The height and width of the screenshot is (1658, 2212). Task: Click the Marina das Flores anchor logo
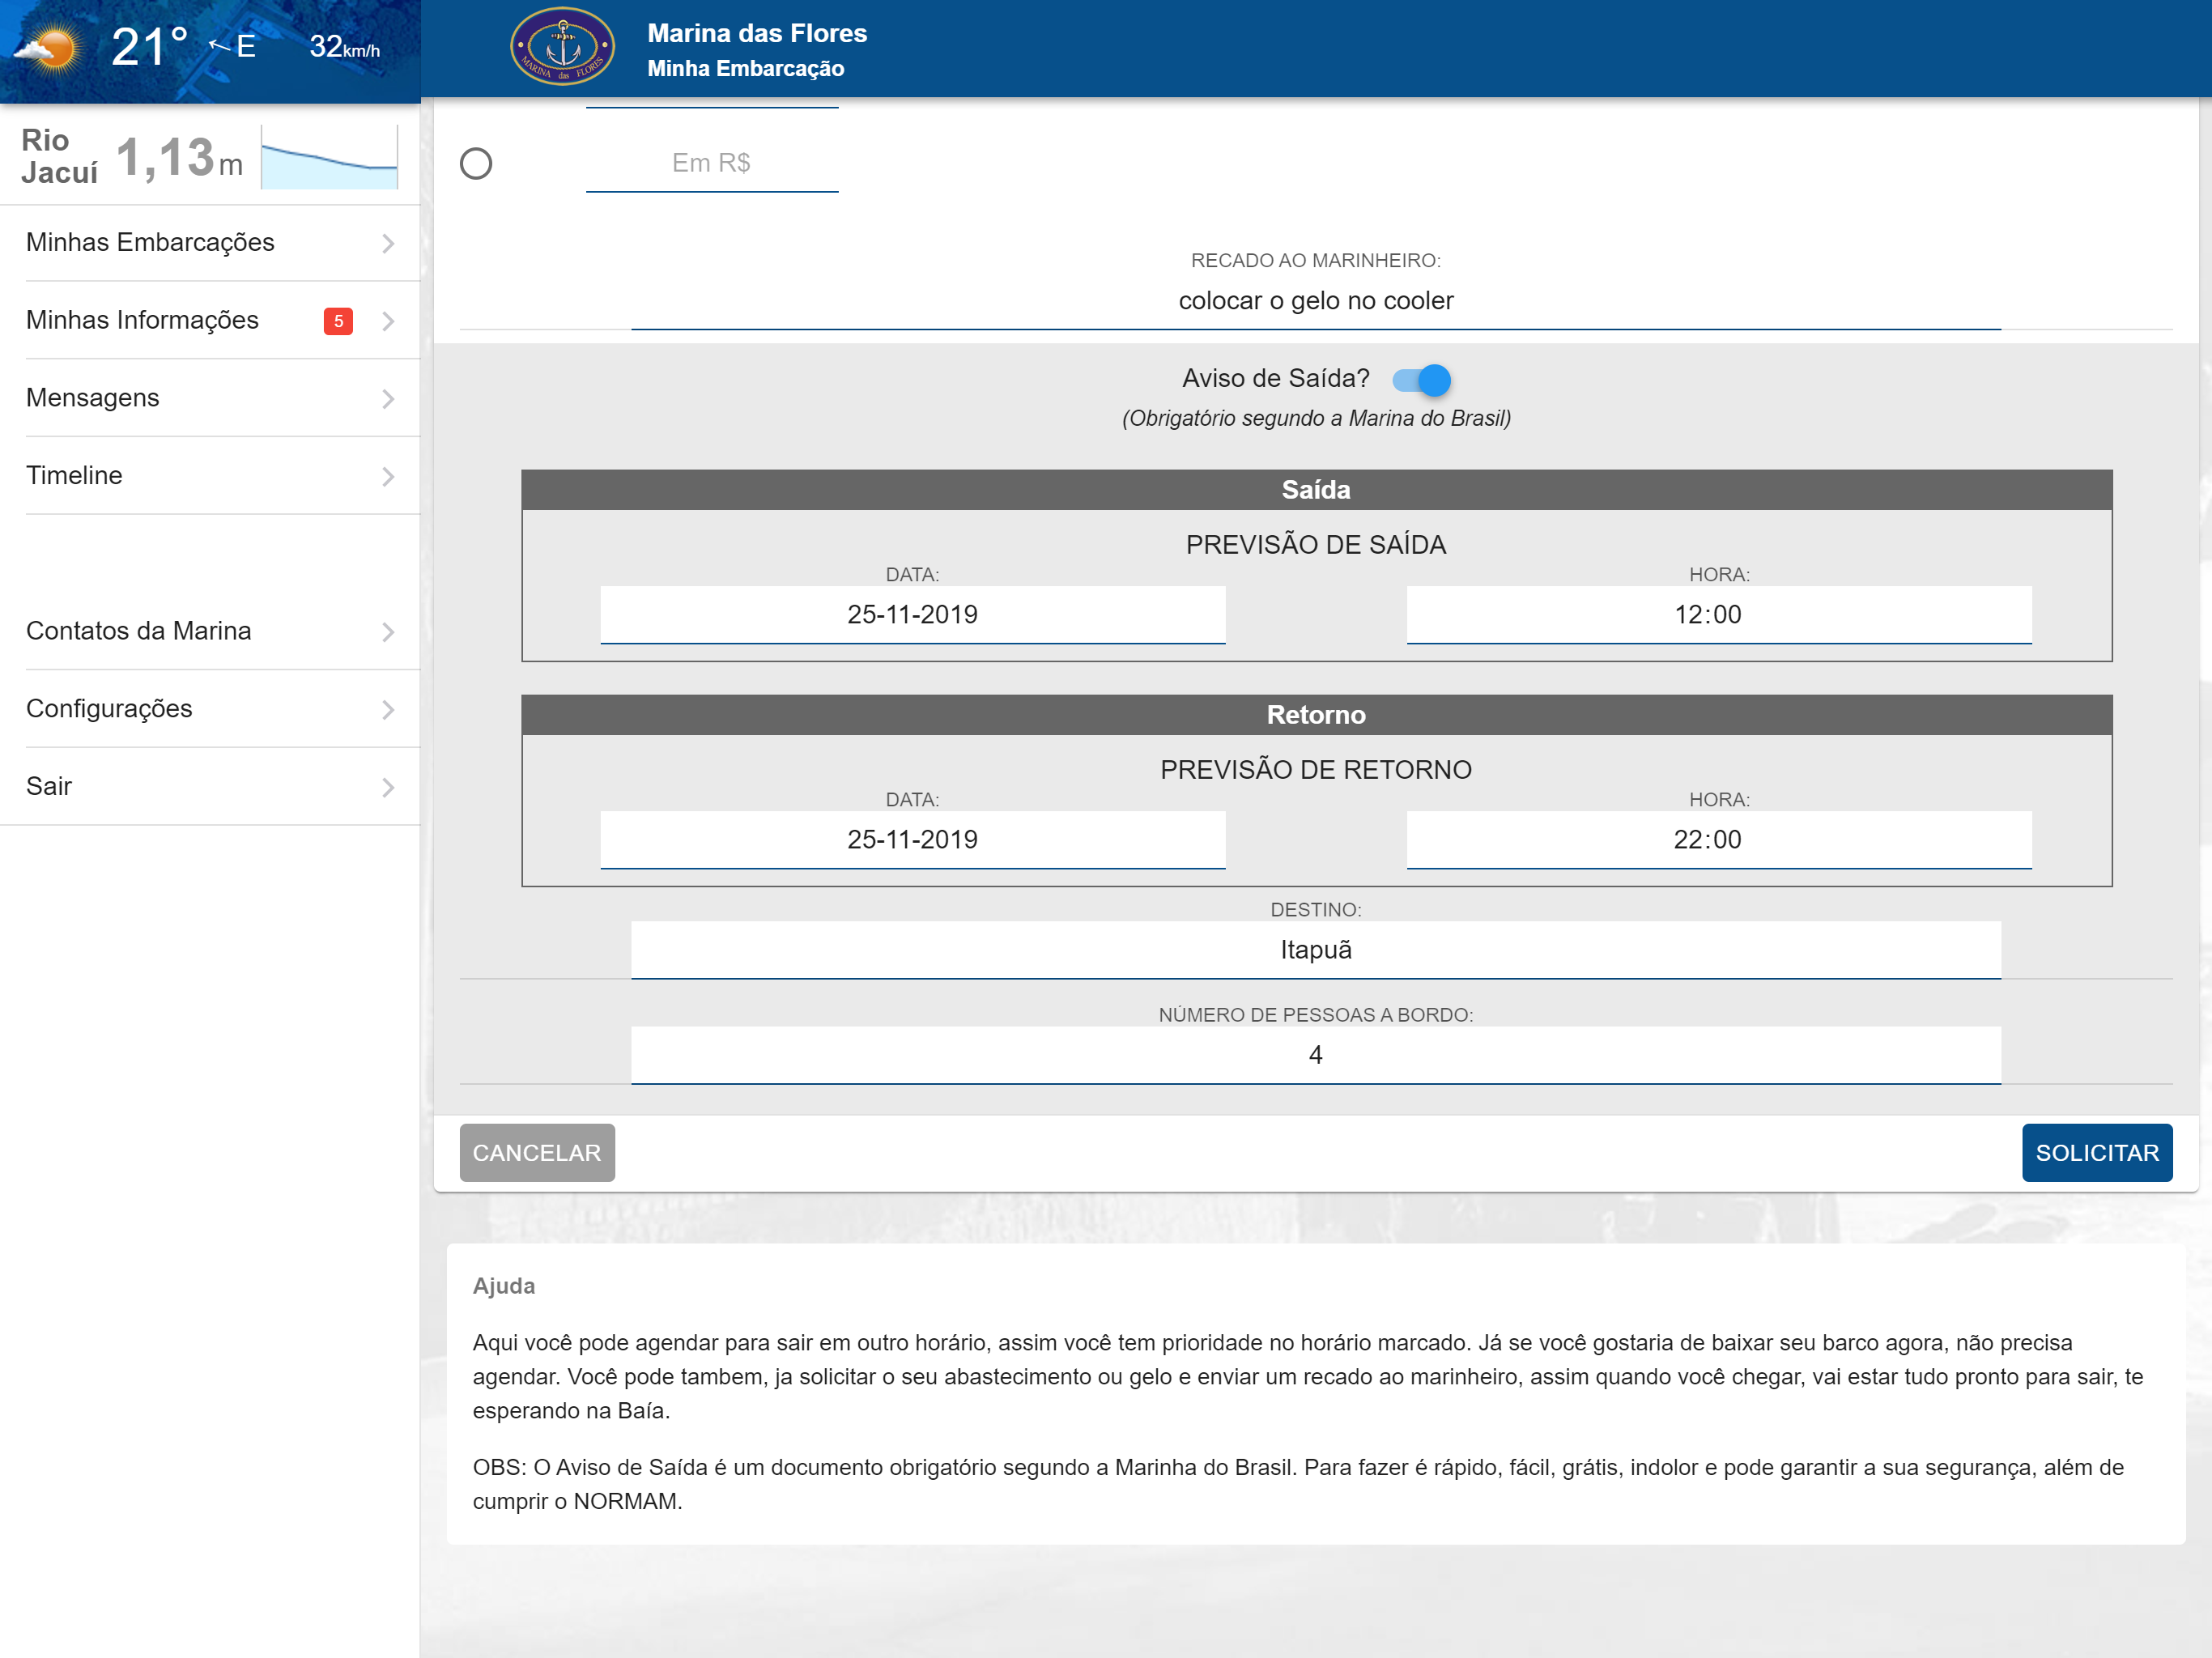(x=562, y=46)
